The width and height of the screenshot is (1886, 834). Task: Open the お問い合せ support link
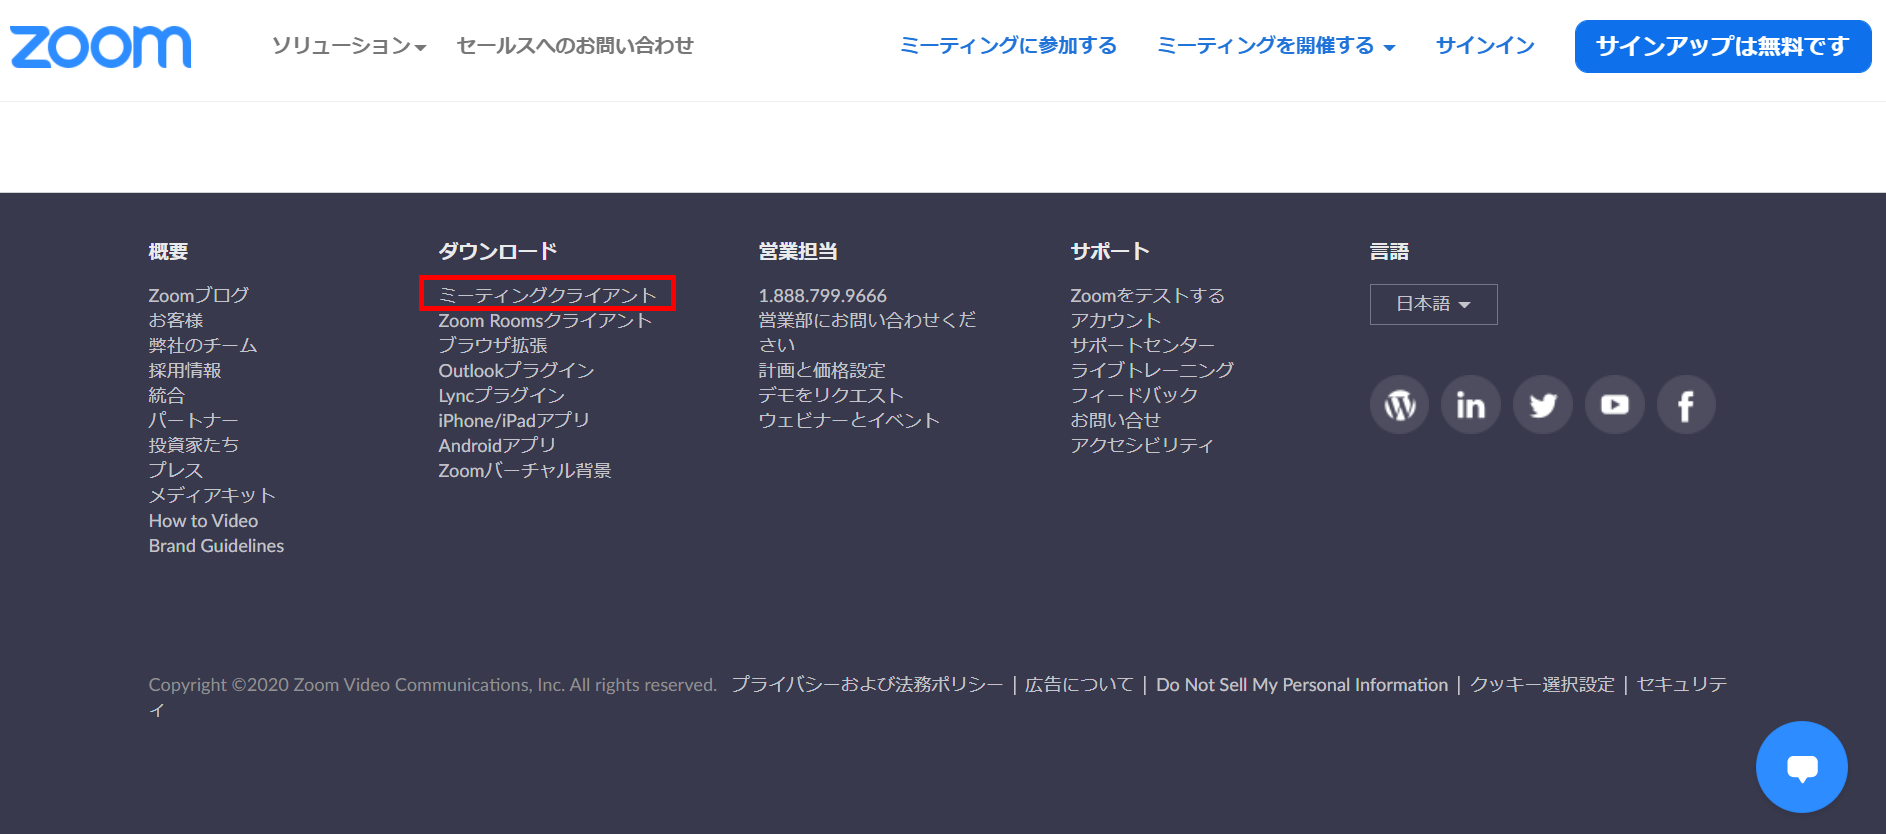coord(1116,420)
